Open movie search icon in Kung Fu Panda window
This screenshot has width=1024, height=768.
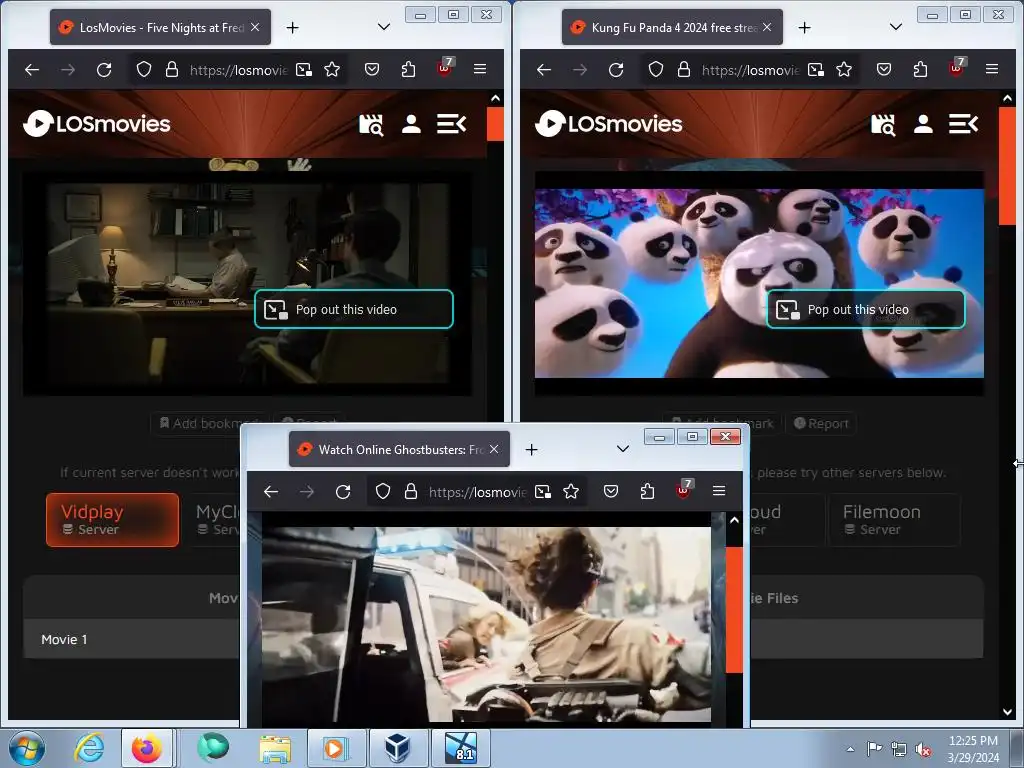click(883, 124)
